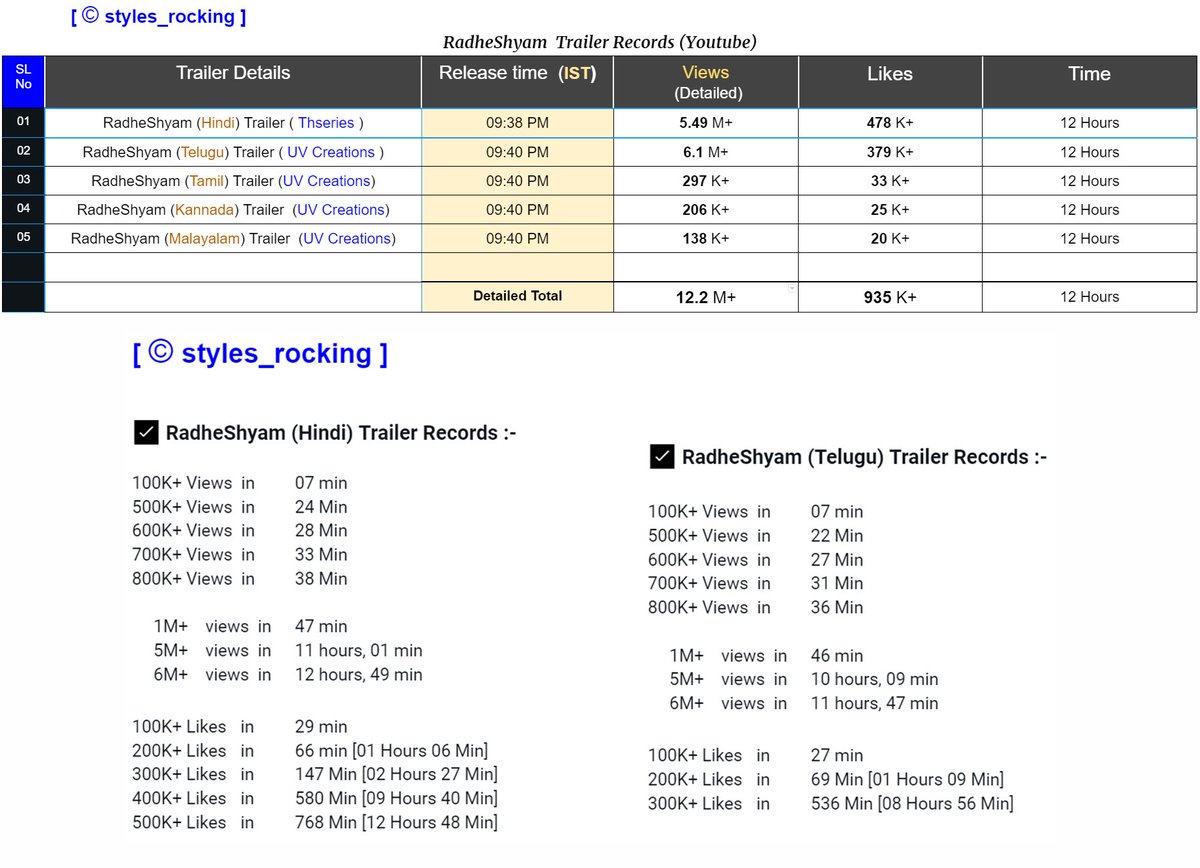Select Telugu 300K+ Likes 536 Min value

[912, 804]
